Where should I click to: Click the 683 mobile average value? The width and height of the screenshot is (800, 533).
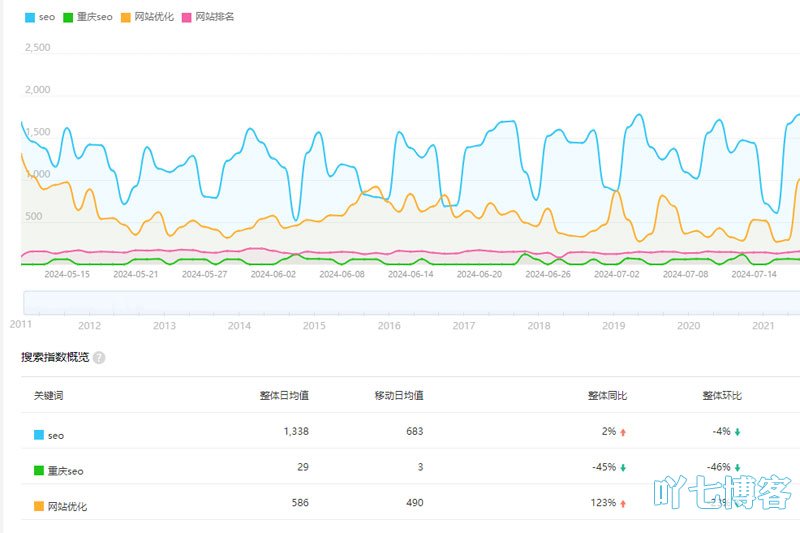coord(415,432)
